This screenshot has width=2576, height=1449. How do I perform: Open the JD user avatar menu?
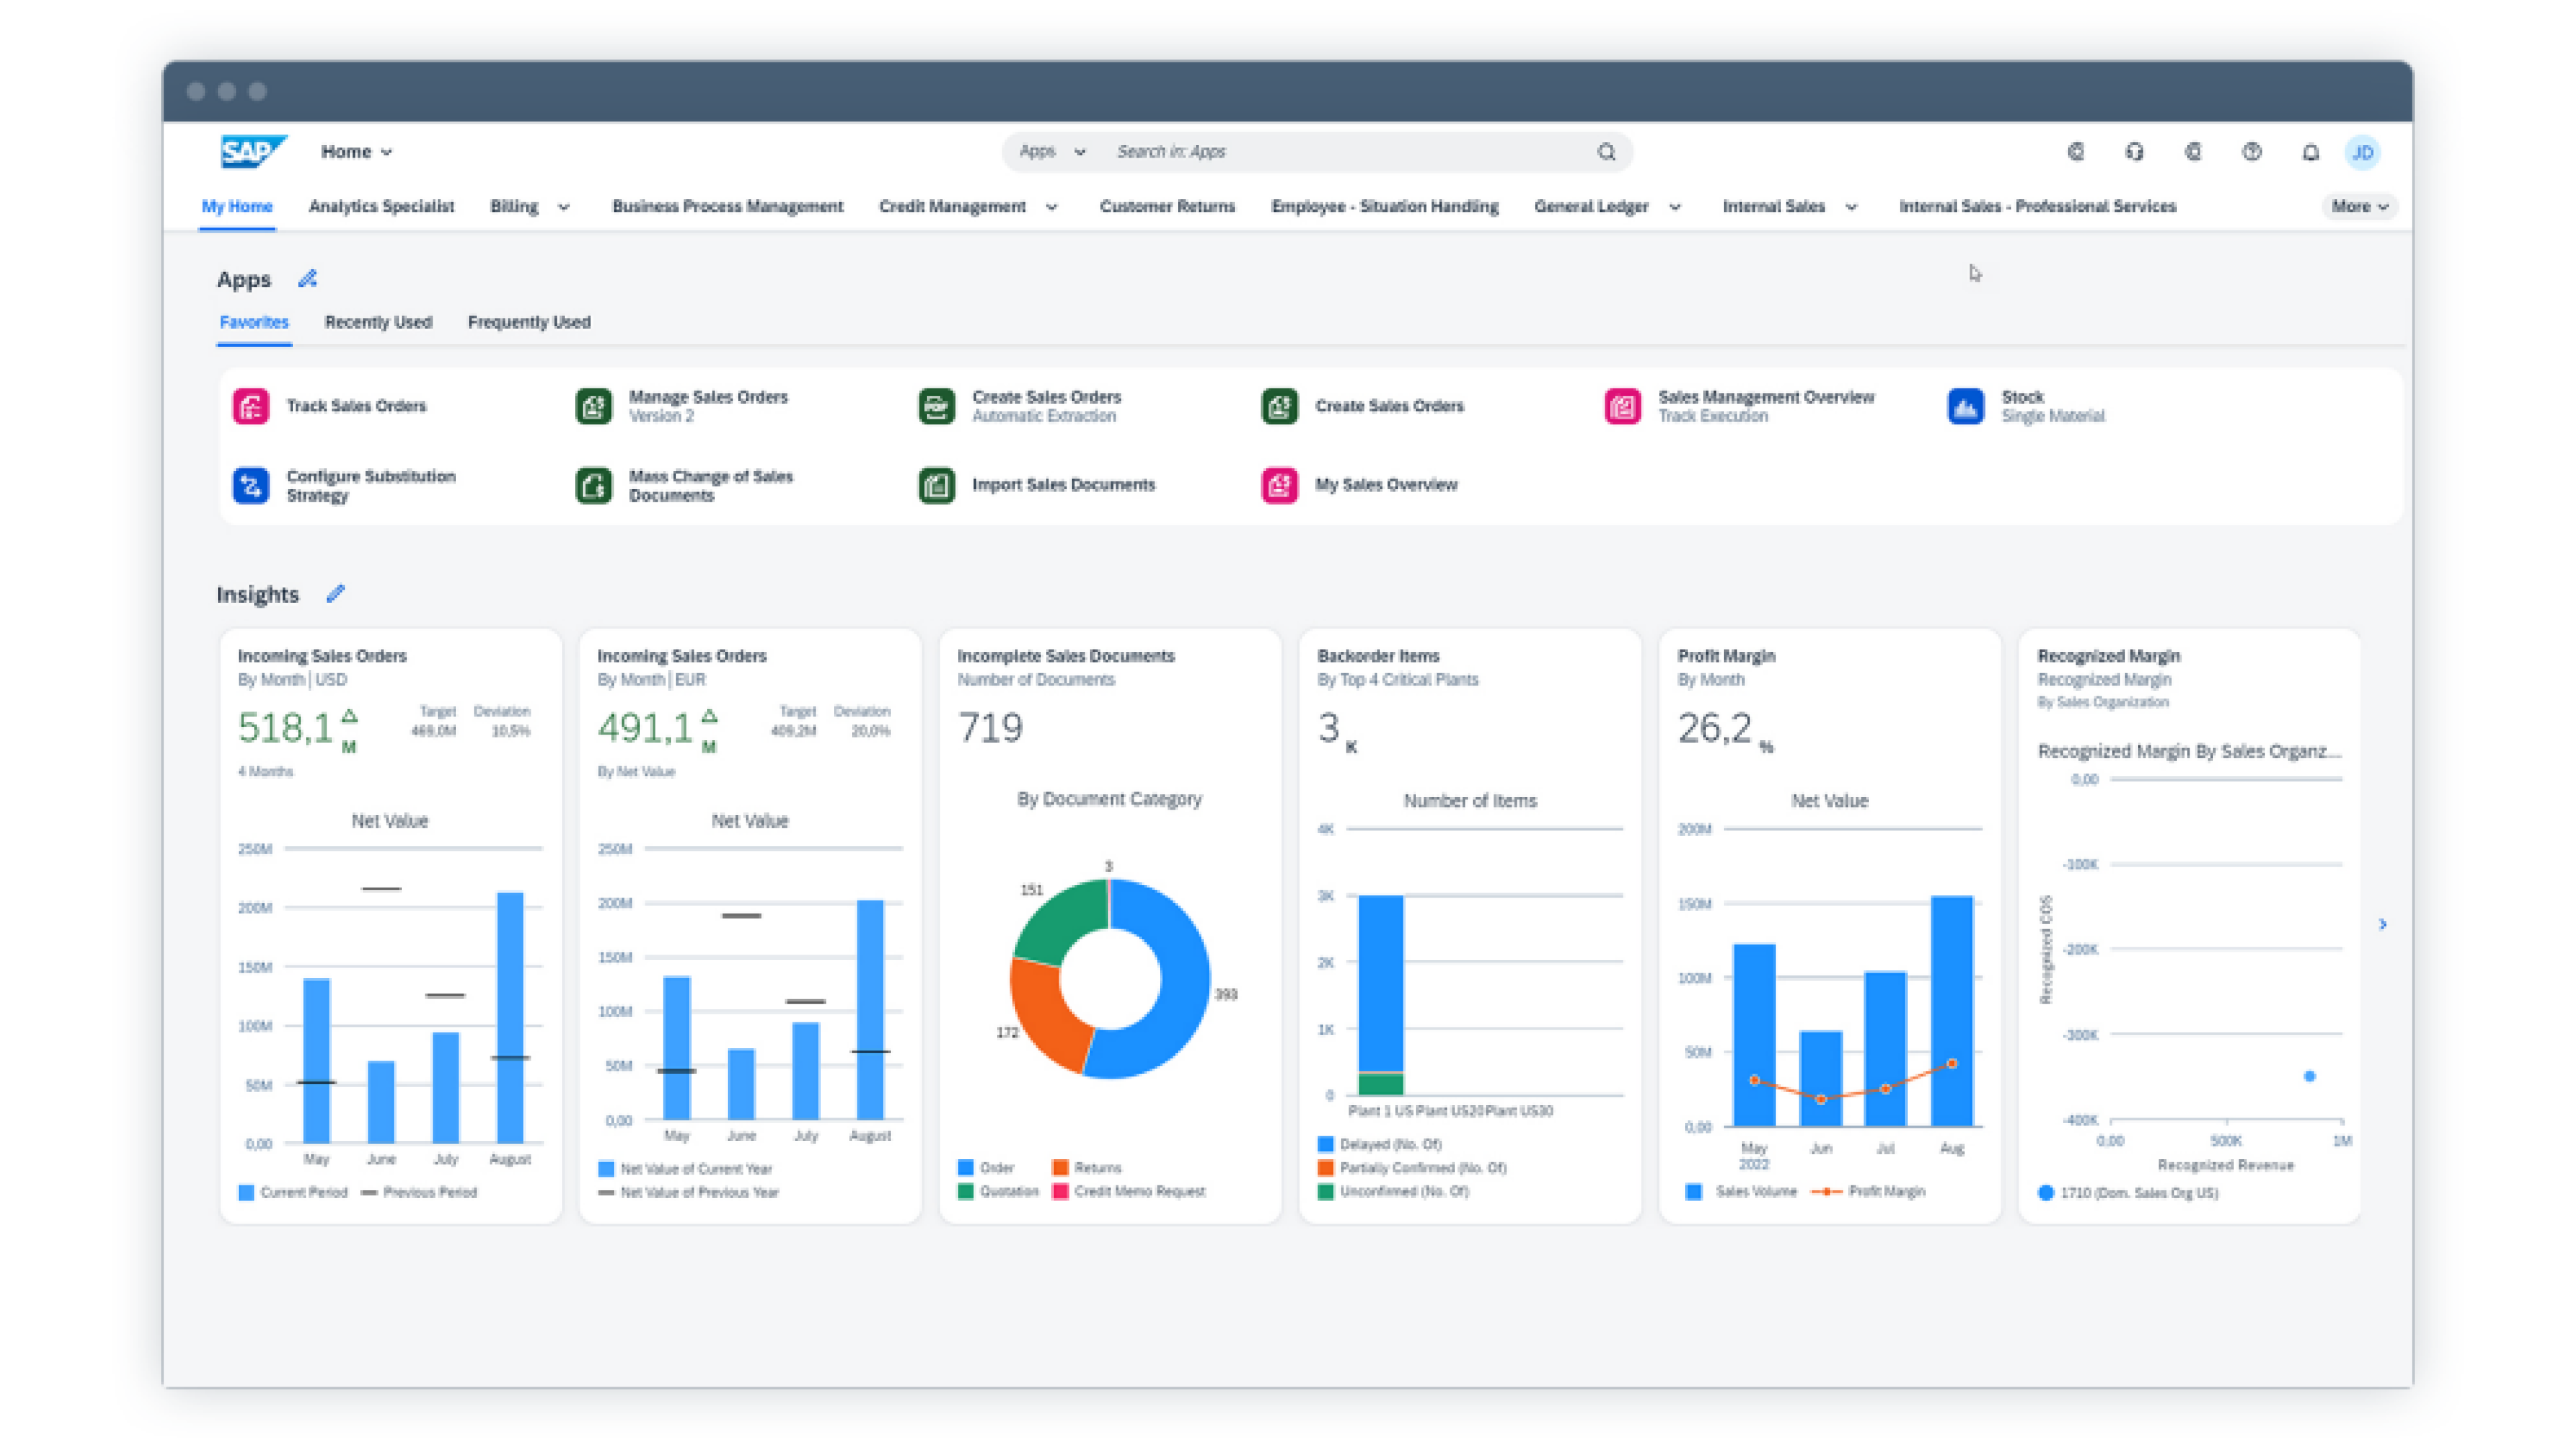pos(2362,152)
